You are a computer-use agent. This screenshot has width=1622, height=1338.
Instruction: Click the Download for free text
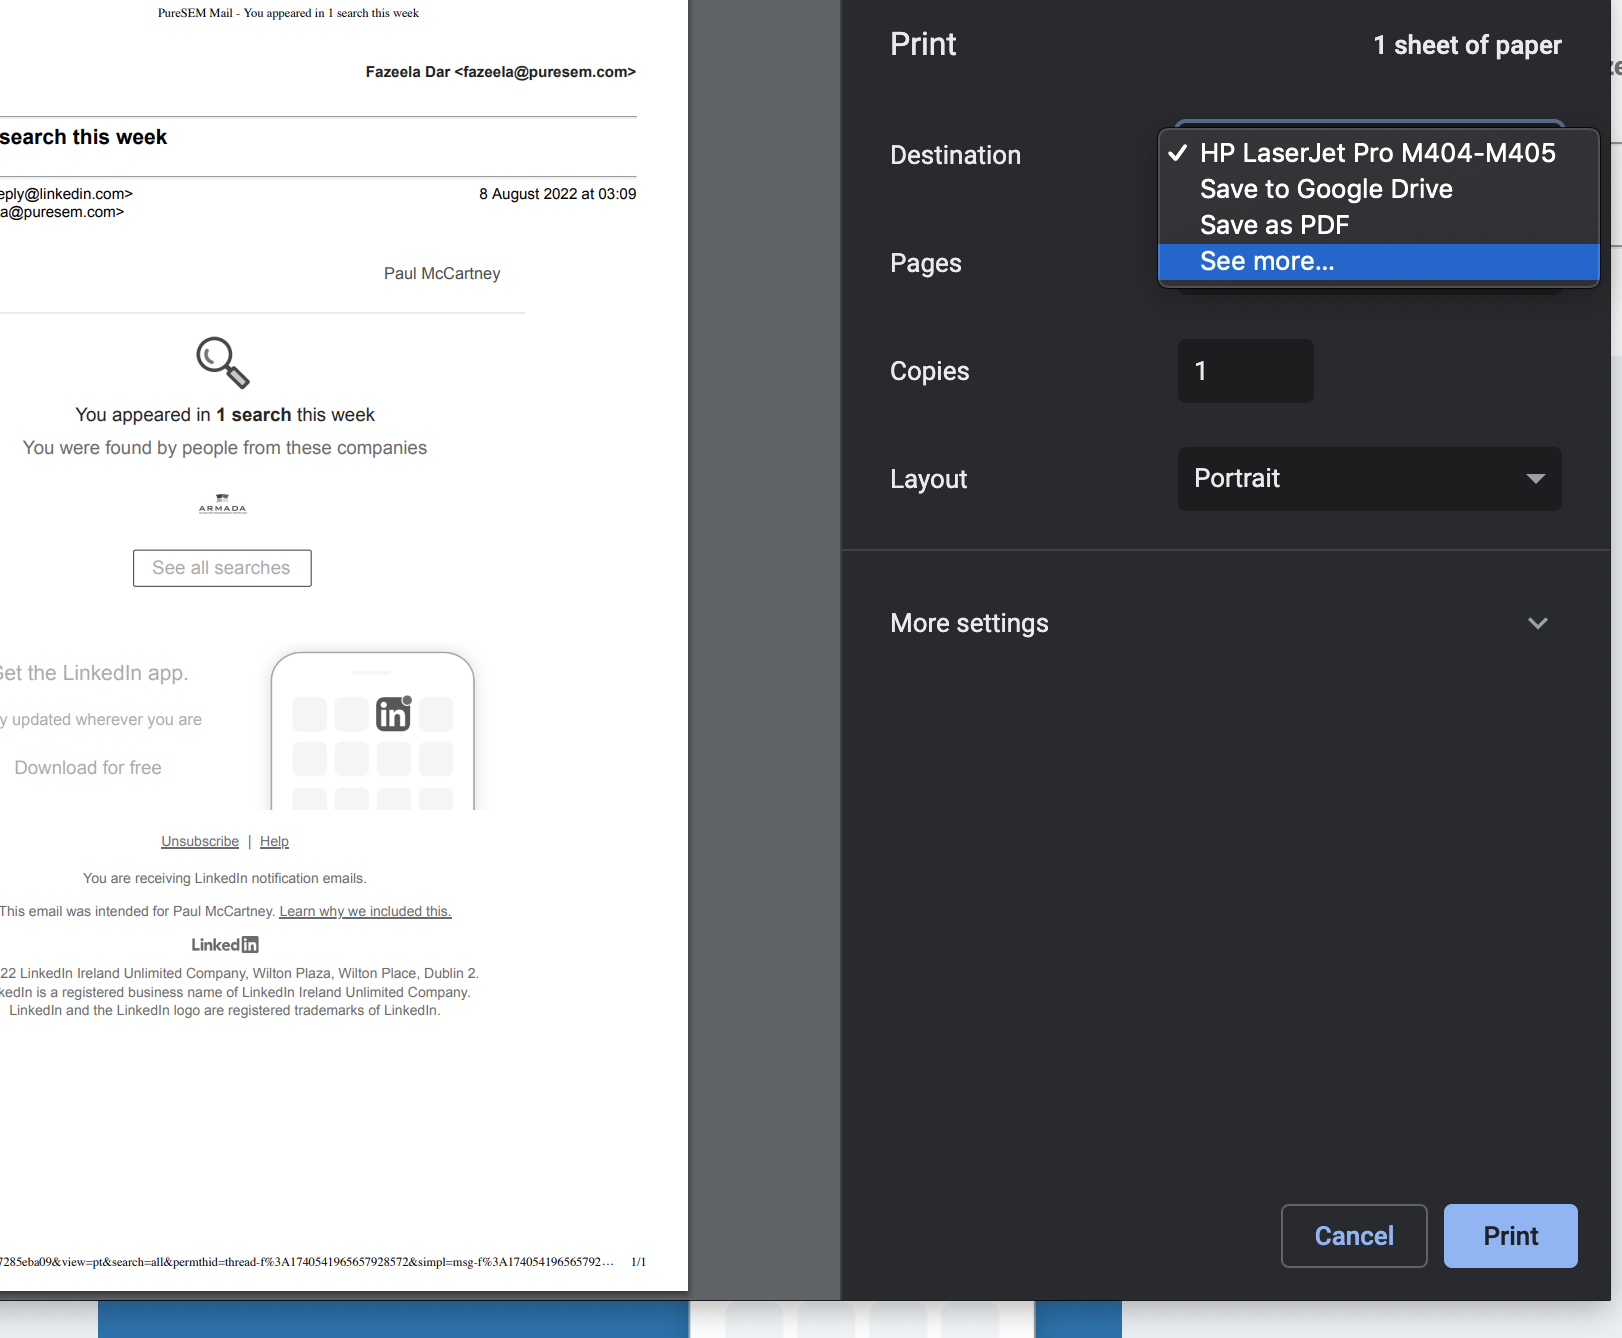tap(88, 768)
